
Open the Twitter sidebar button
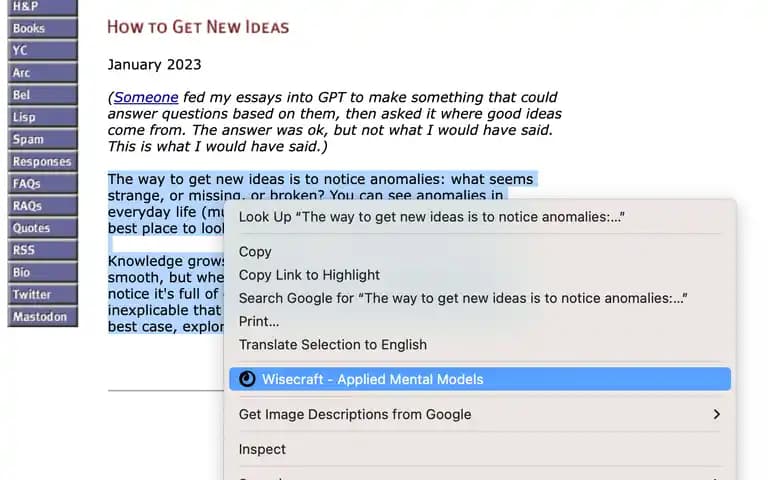click(43, 294)
